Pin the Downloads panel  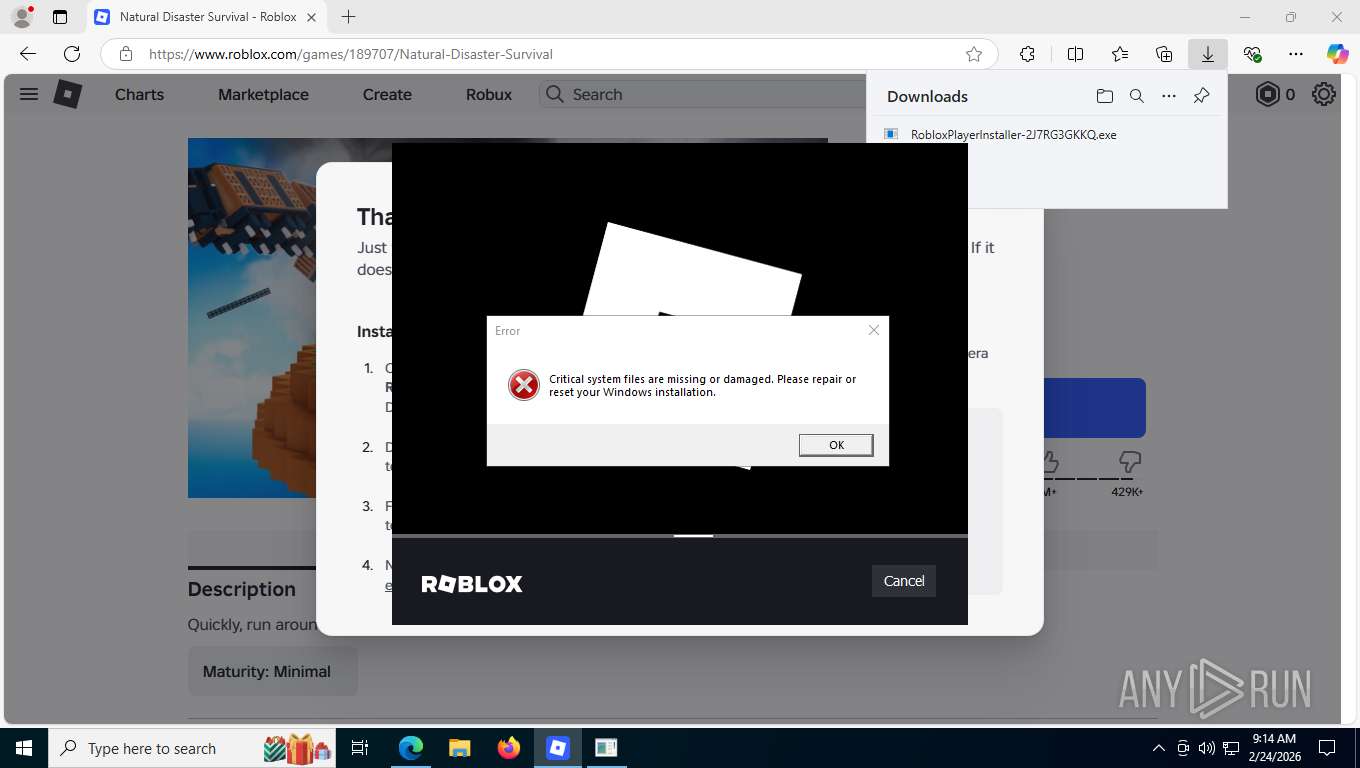pos(1201,96)
